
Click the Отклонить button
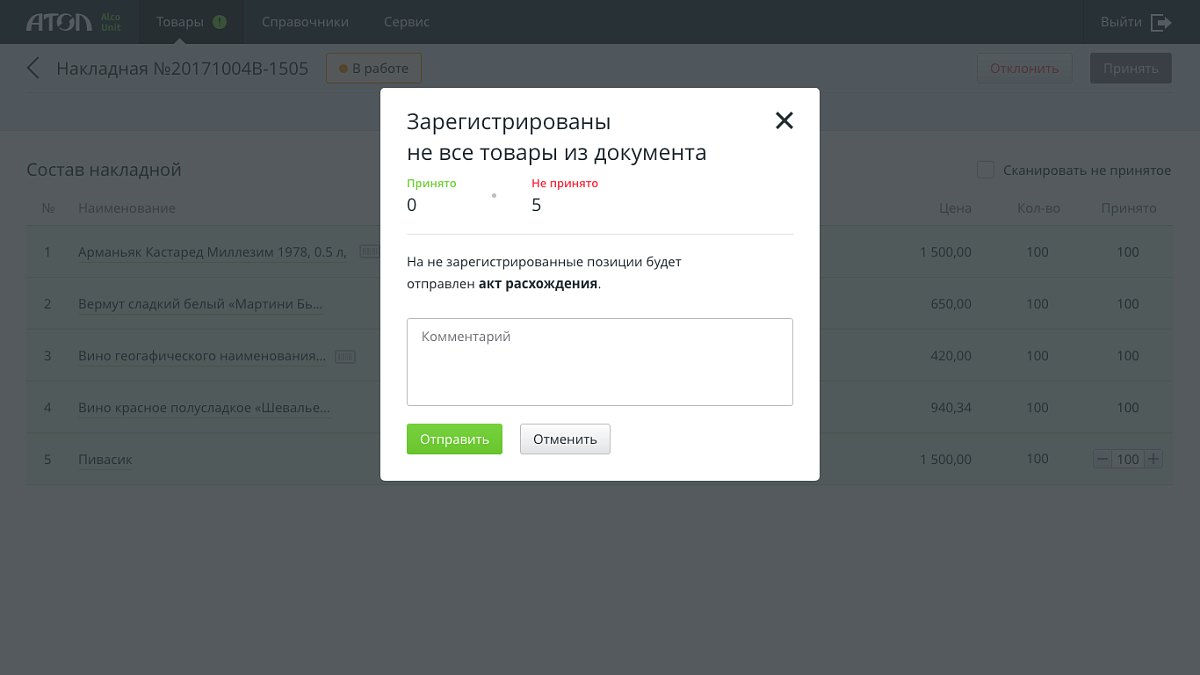(x=1024, y=69)
